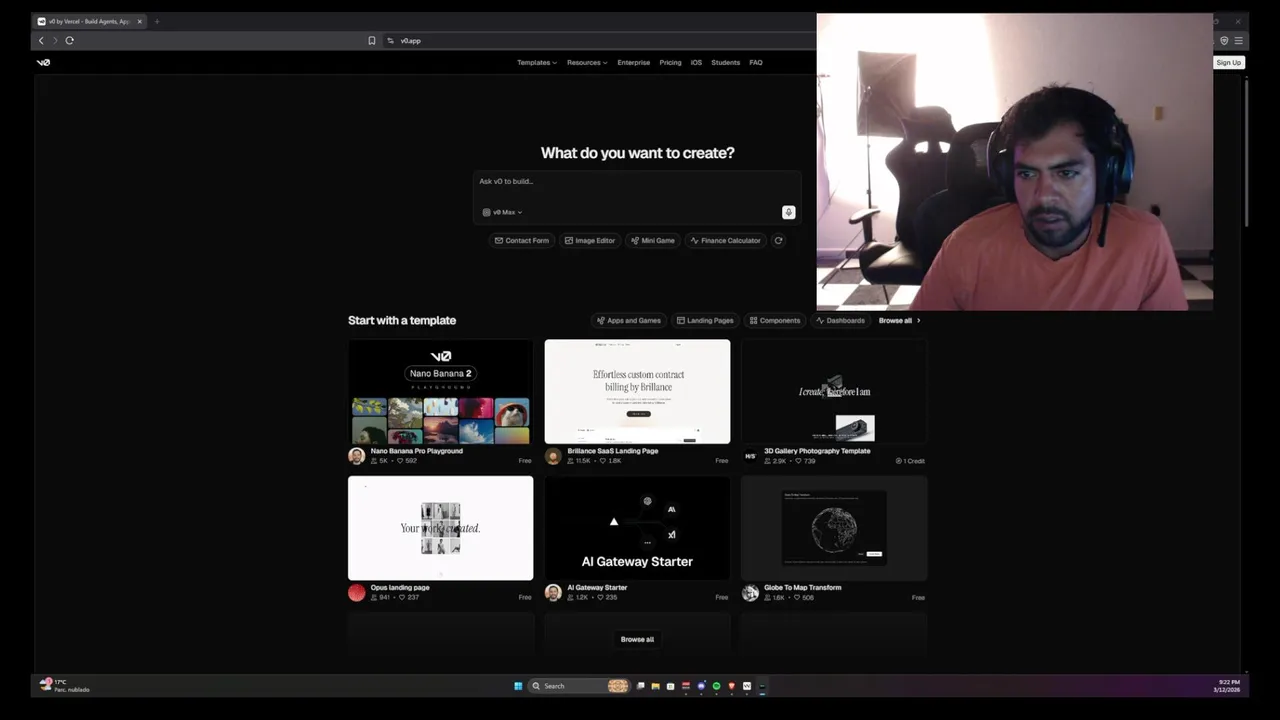The width and height of the screenshot is (1280, 720).
Task: Open the weather widget showing 17°C
Action: 65,685
